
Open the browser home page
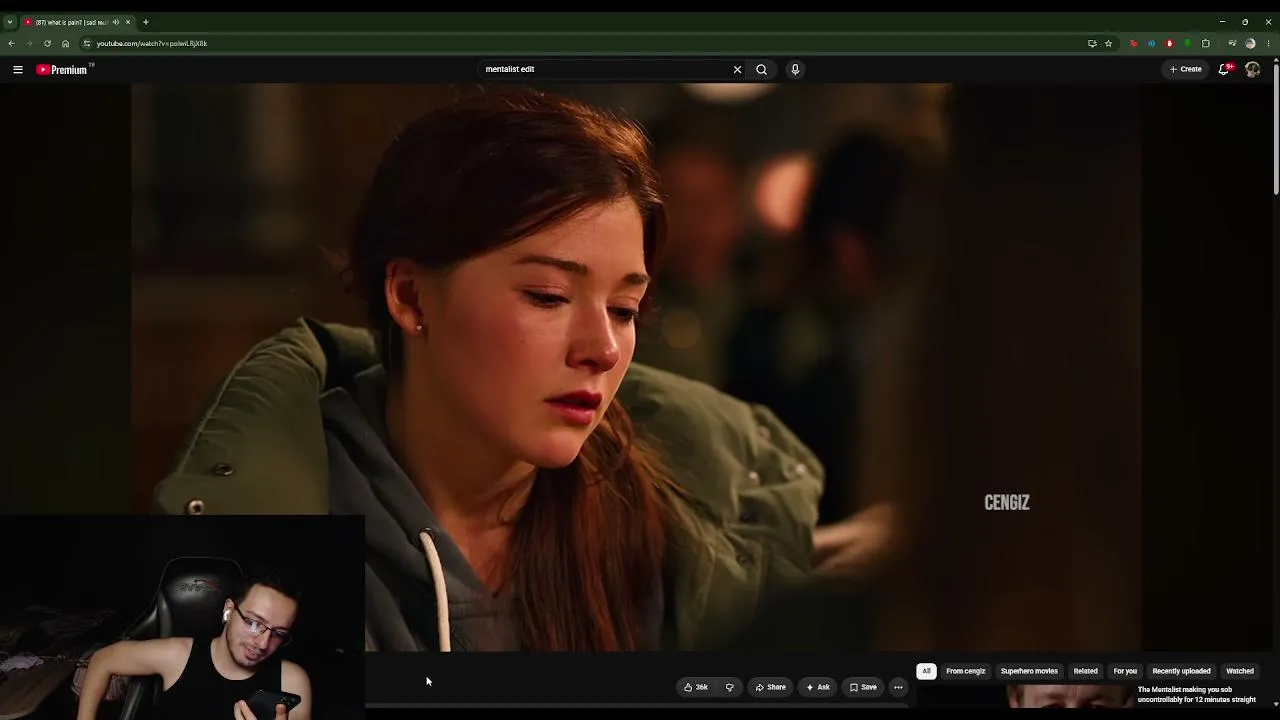coord(65,43)
